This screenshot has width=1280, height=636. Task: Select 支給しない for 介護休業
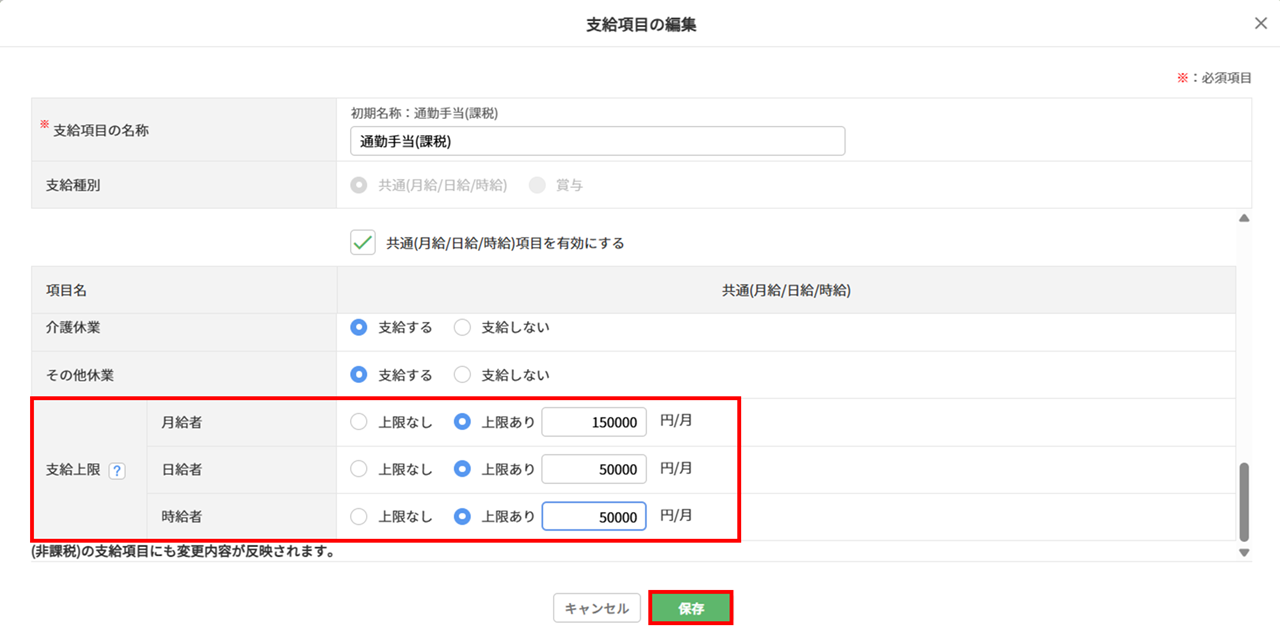(x=462, y=327)
